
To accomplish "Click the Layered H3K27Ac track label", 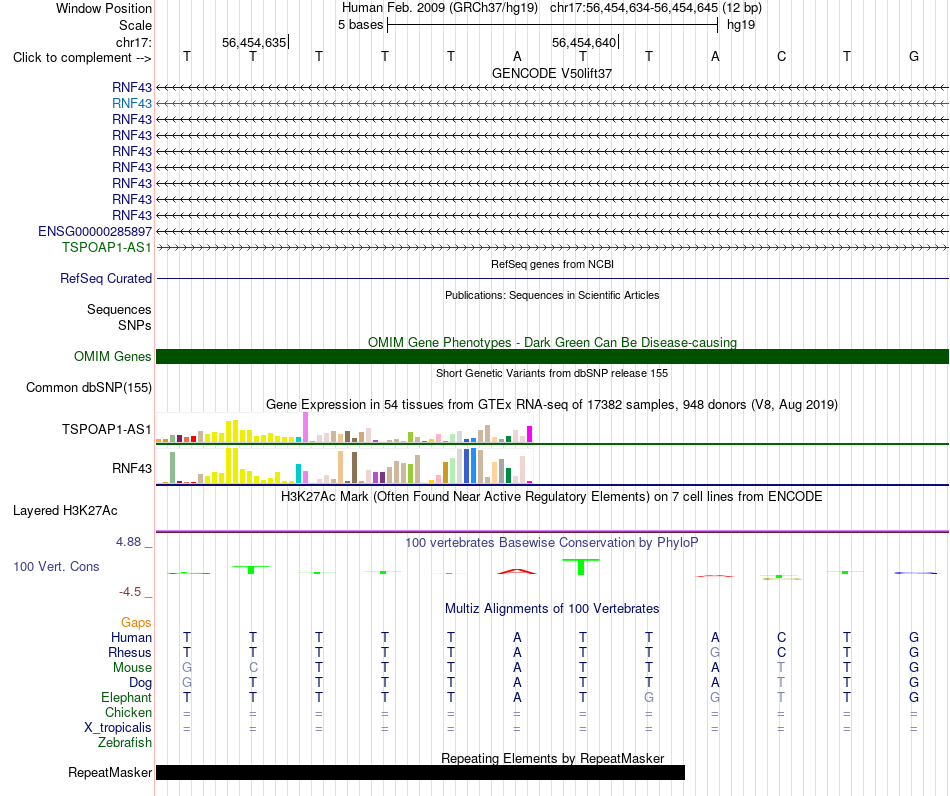I will tap(65, 511).
